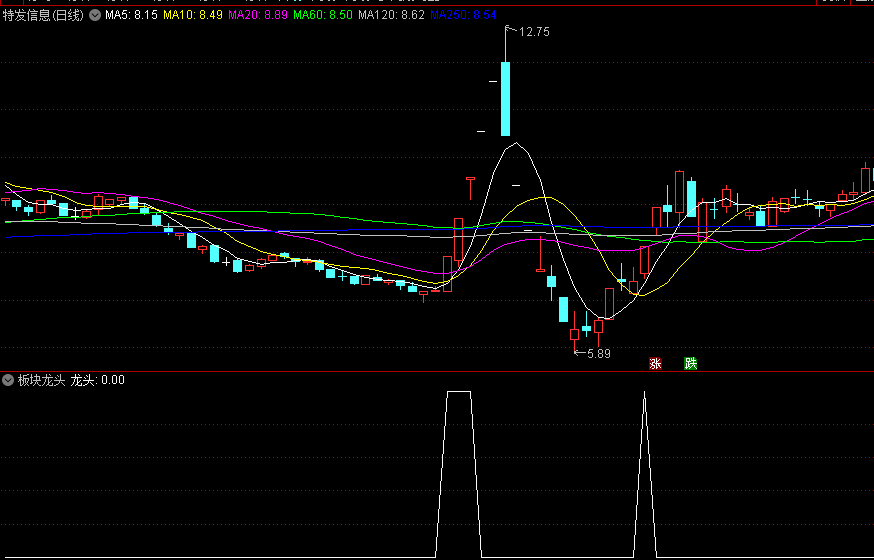Click the 板块龙头 indicator name
Screen dimensions: 874x560
tap(41, 380)
